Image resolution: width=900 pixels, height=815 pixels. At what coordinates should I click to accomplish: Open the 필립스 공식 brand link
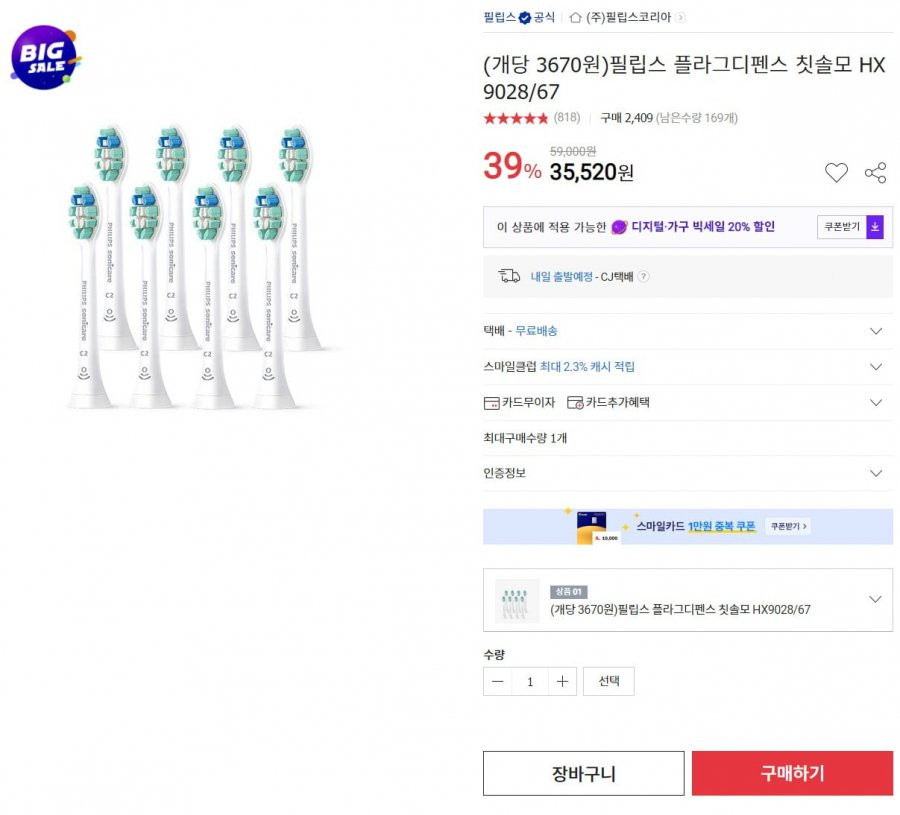[519, 17]
